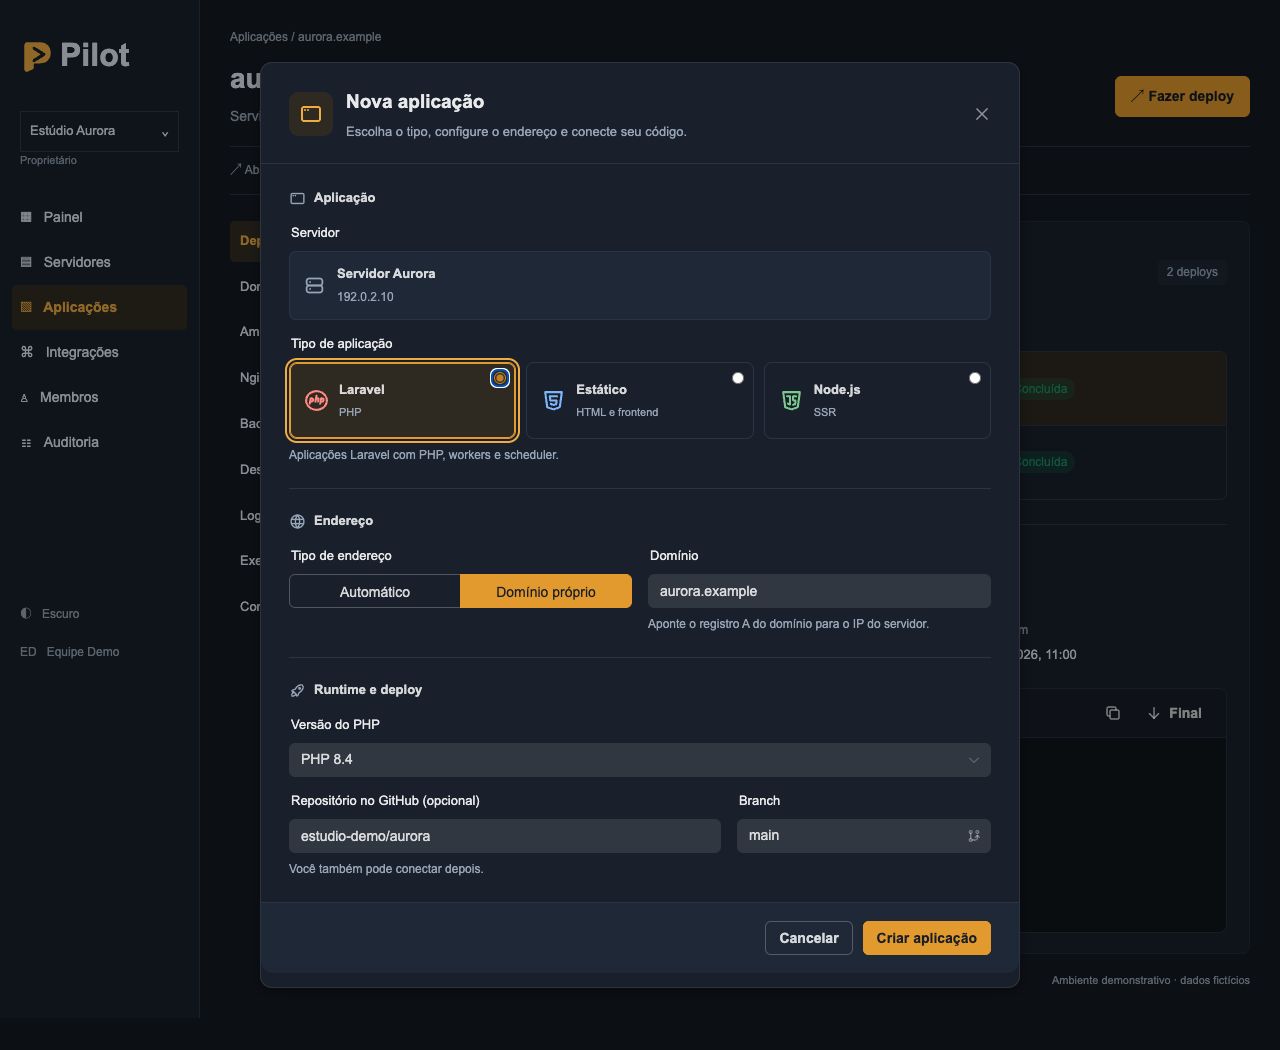Jump to Final of the log

click(1175, 713)
